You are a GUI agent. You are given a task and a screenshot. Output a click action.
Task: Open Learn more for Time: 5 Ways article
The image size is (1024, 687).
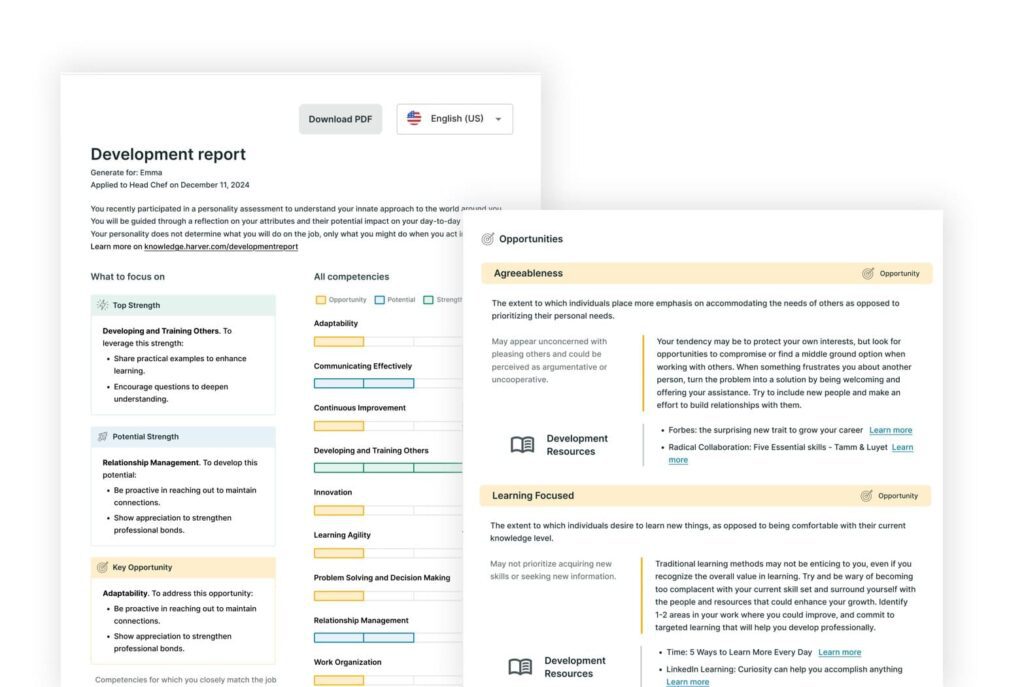point(839,652)
